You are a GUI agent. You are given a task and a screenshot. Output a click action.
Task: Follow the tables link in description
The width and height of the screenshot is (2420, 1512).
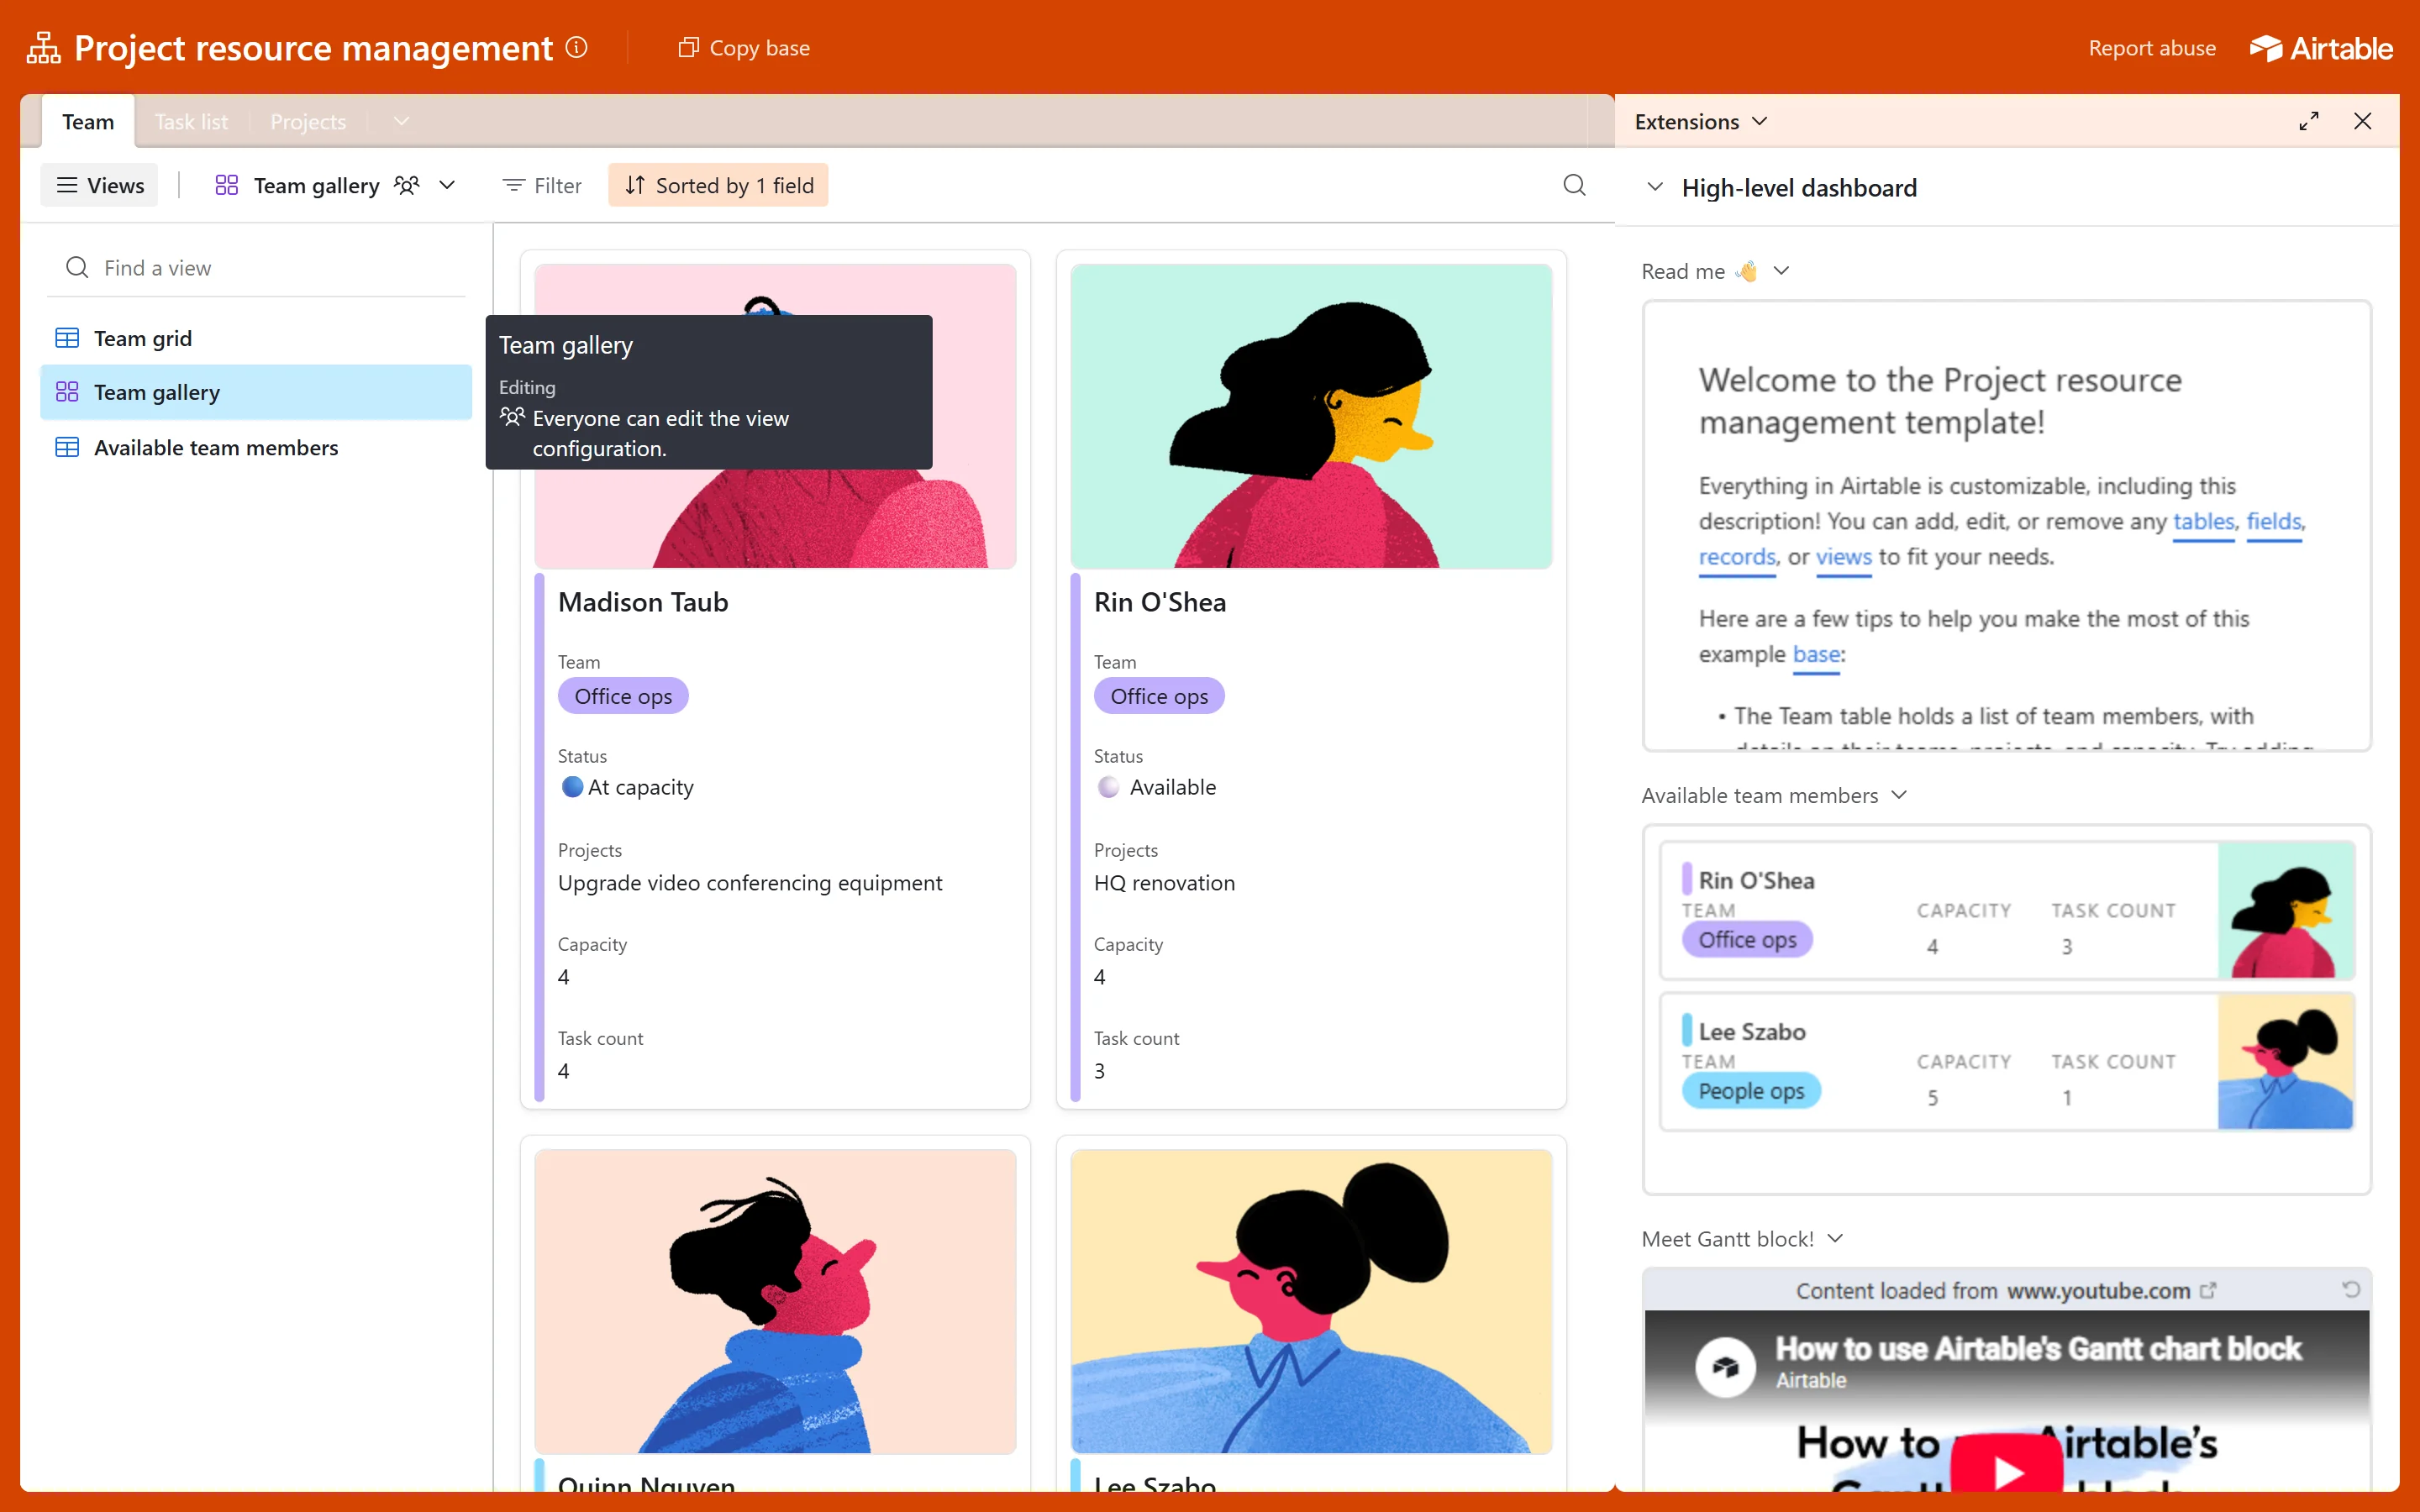point(2203,521)
